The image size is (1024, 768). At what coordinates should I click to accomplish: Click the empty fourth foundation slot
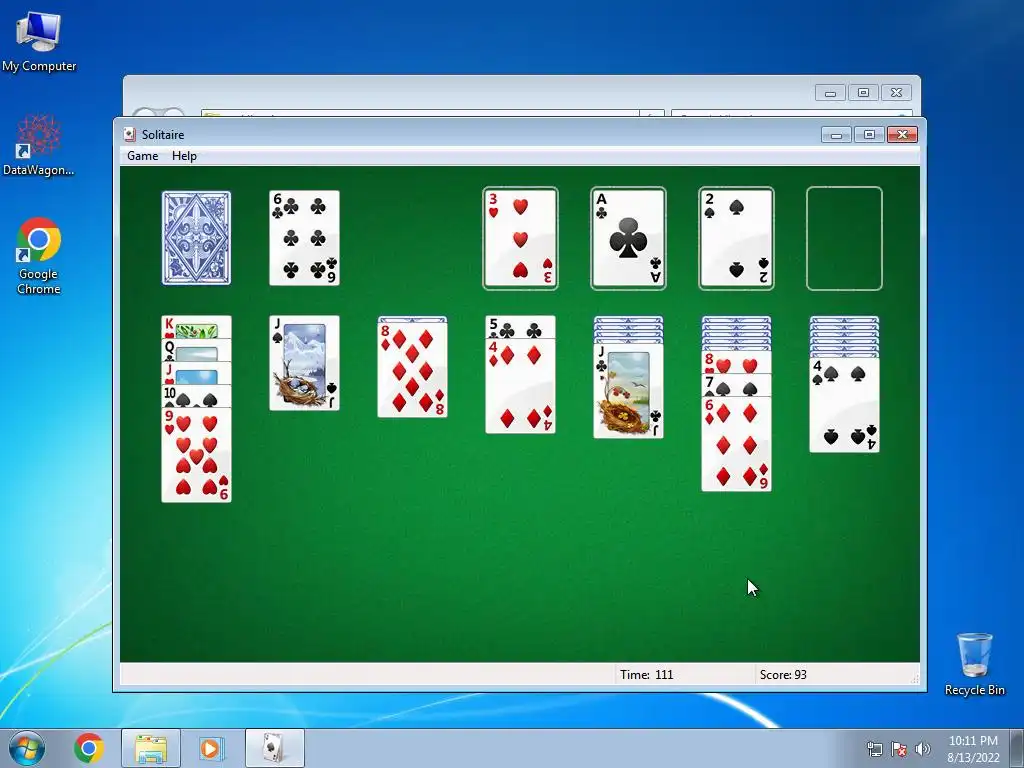click(x=844, y=238)
